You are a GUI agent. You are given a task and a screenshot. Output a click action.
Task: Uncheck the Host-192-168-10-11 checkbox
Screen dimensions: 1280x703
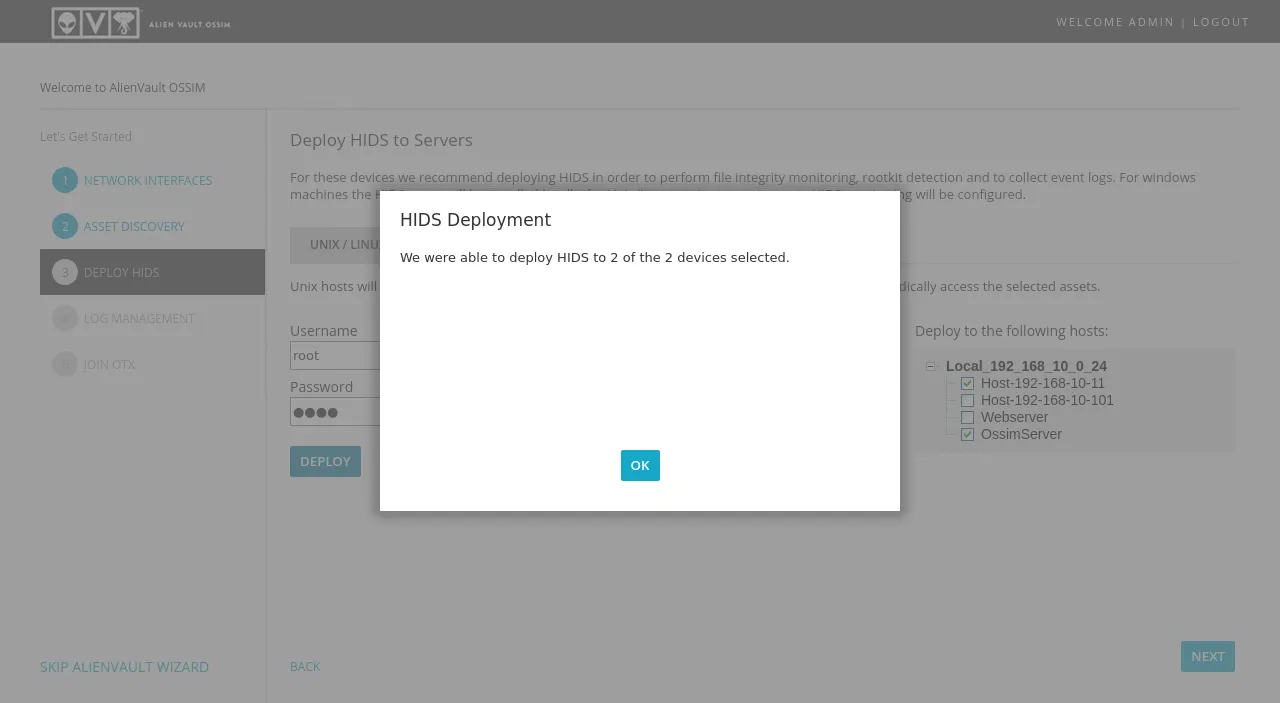point(967,383)
